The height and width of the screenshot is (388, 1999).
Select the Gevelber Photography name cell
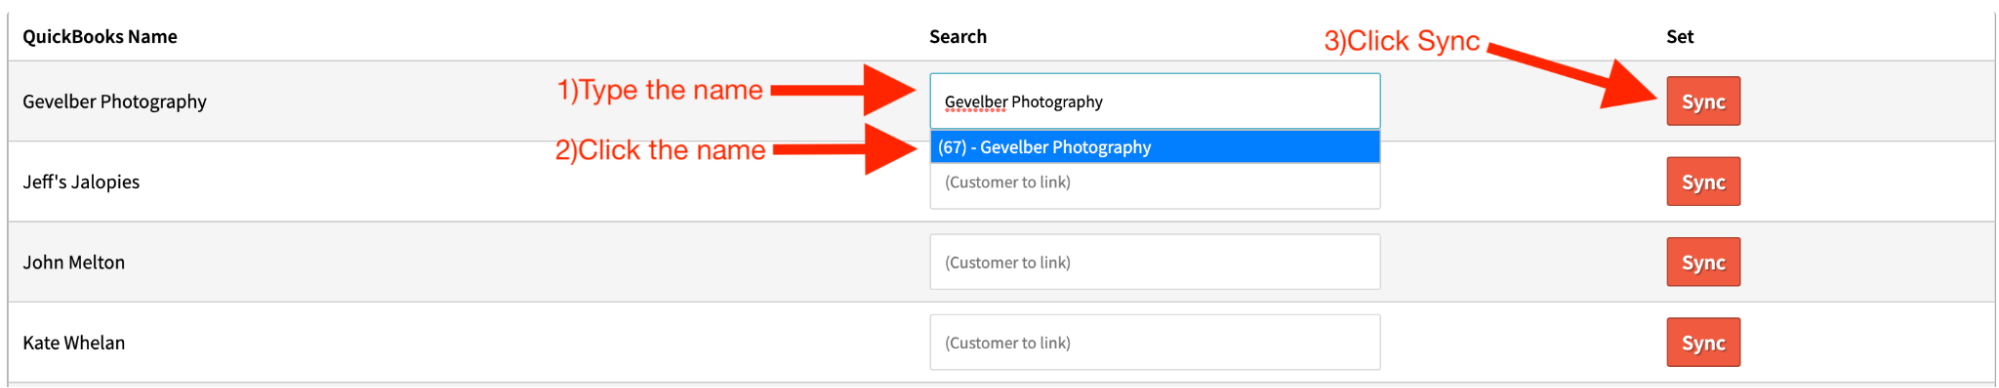coord(115,102)
